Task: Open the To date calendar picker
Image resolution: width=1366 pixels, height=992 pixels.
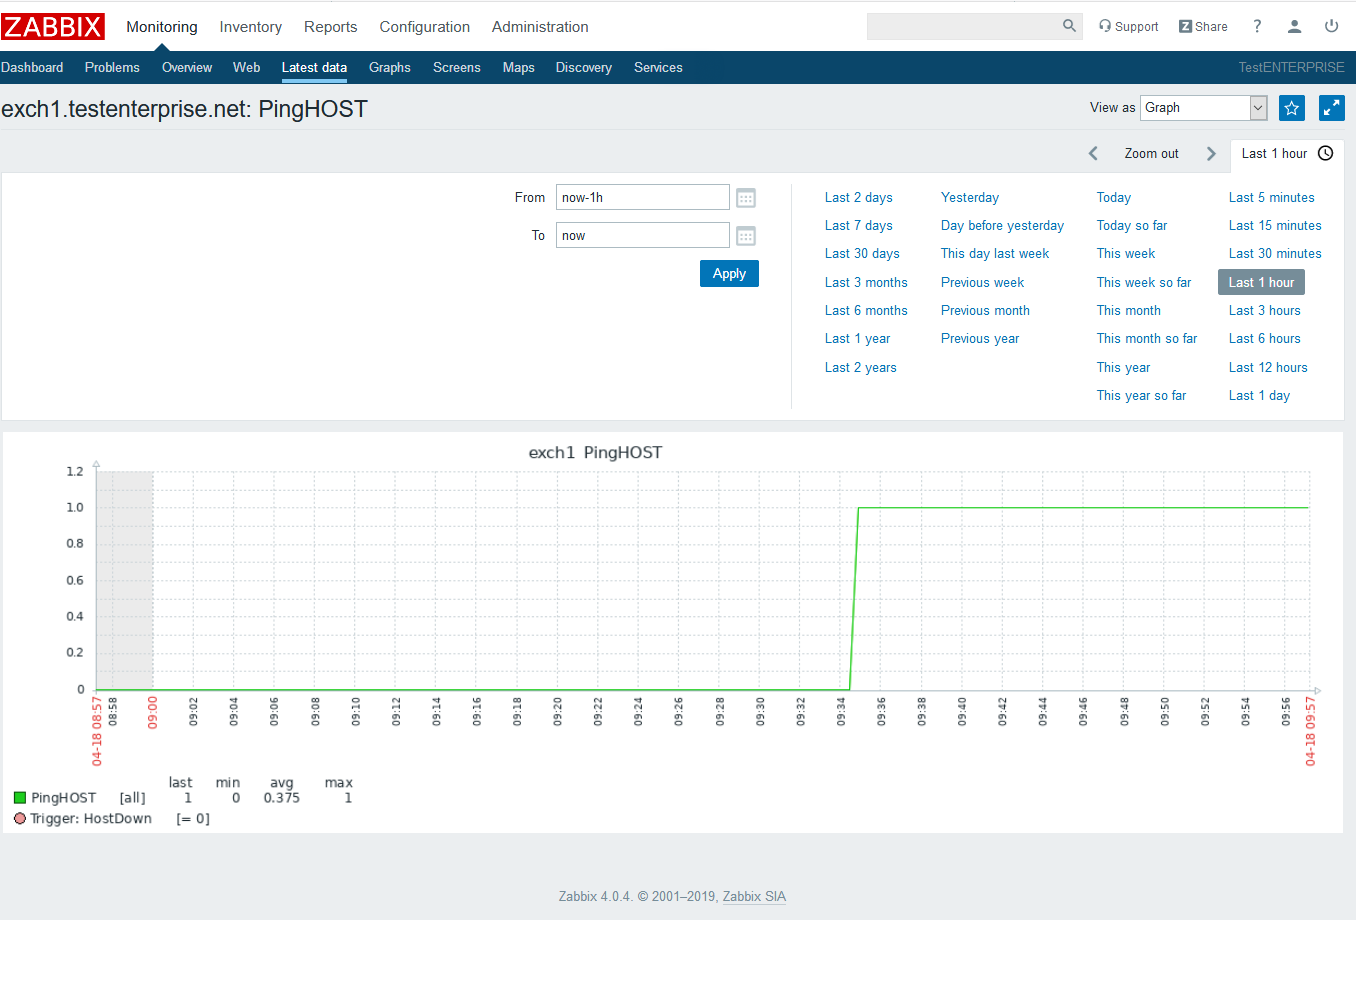Action: [x=746, y=236]
